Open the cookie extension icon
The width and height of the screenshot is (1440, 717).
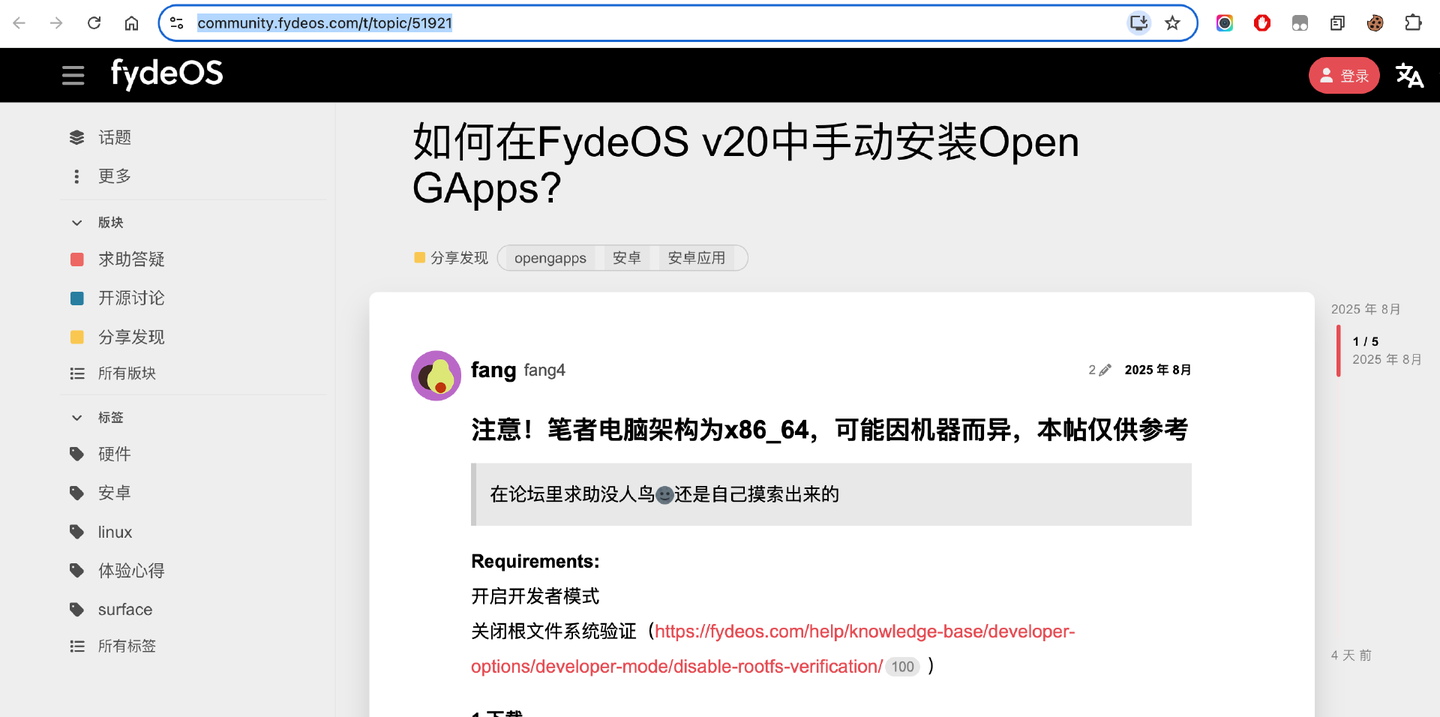1376,23
